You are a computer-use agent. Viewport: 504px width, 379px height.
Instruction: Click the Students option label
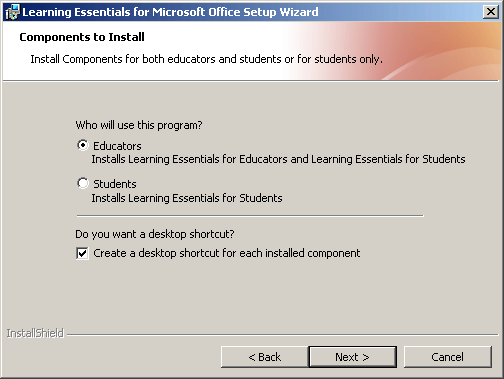[x=115, y=184]
